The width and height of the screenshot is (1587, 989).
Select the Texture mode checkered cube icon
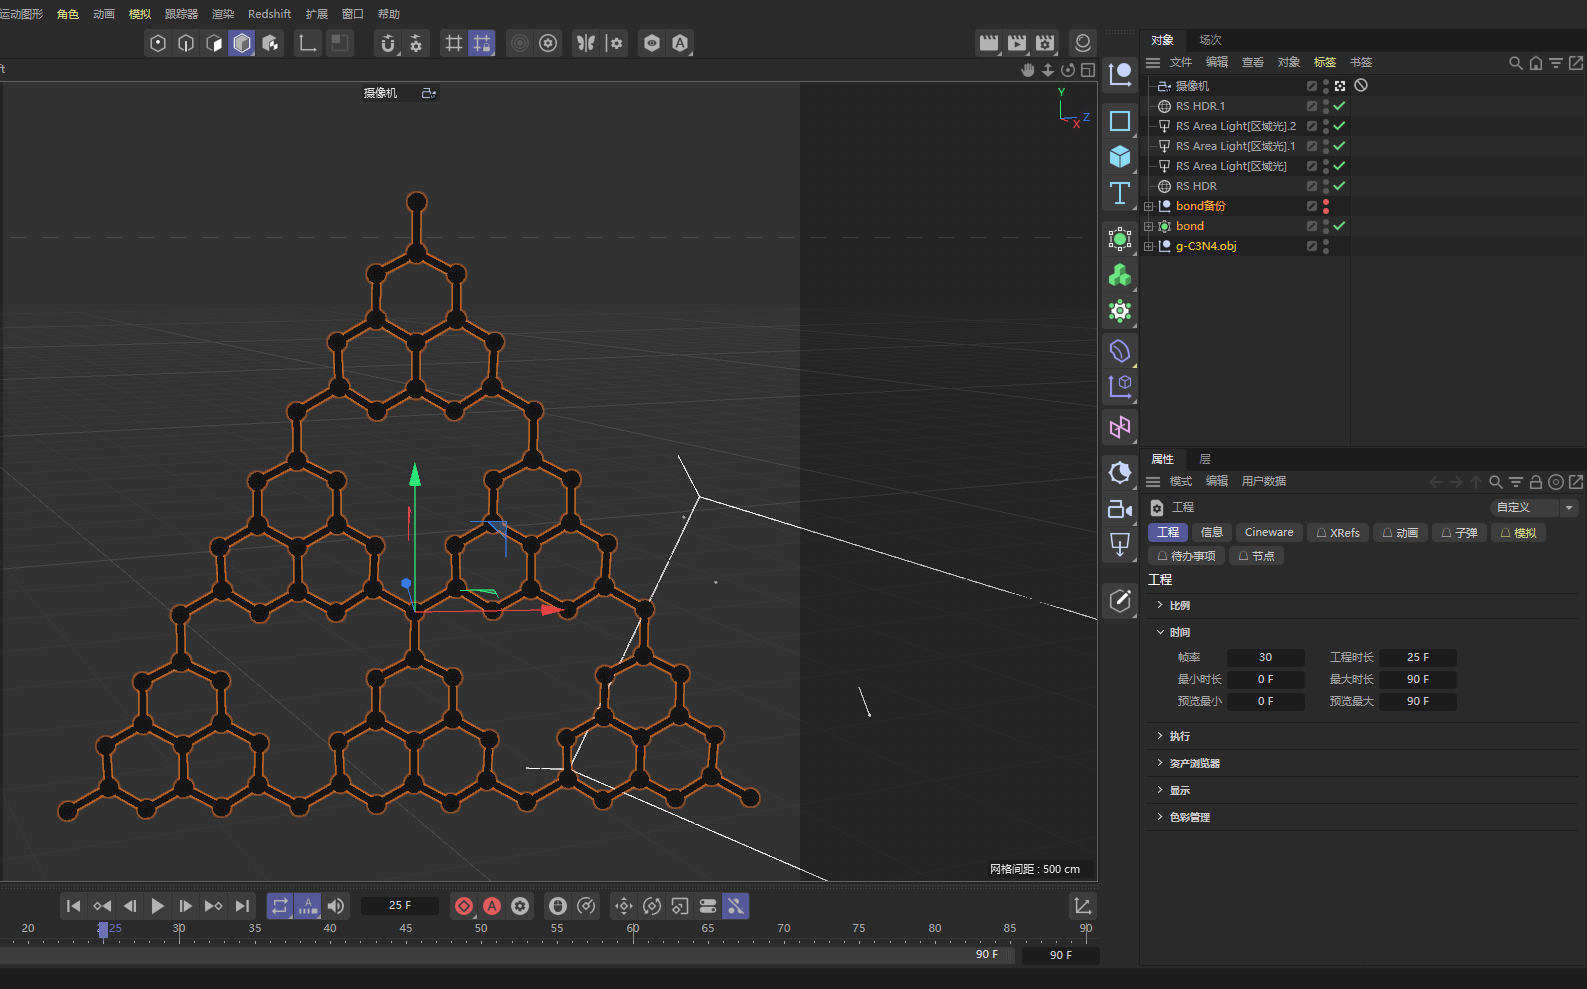[270, 43]
